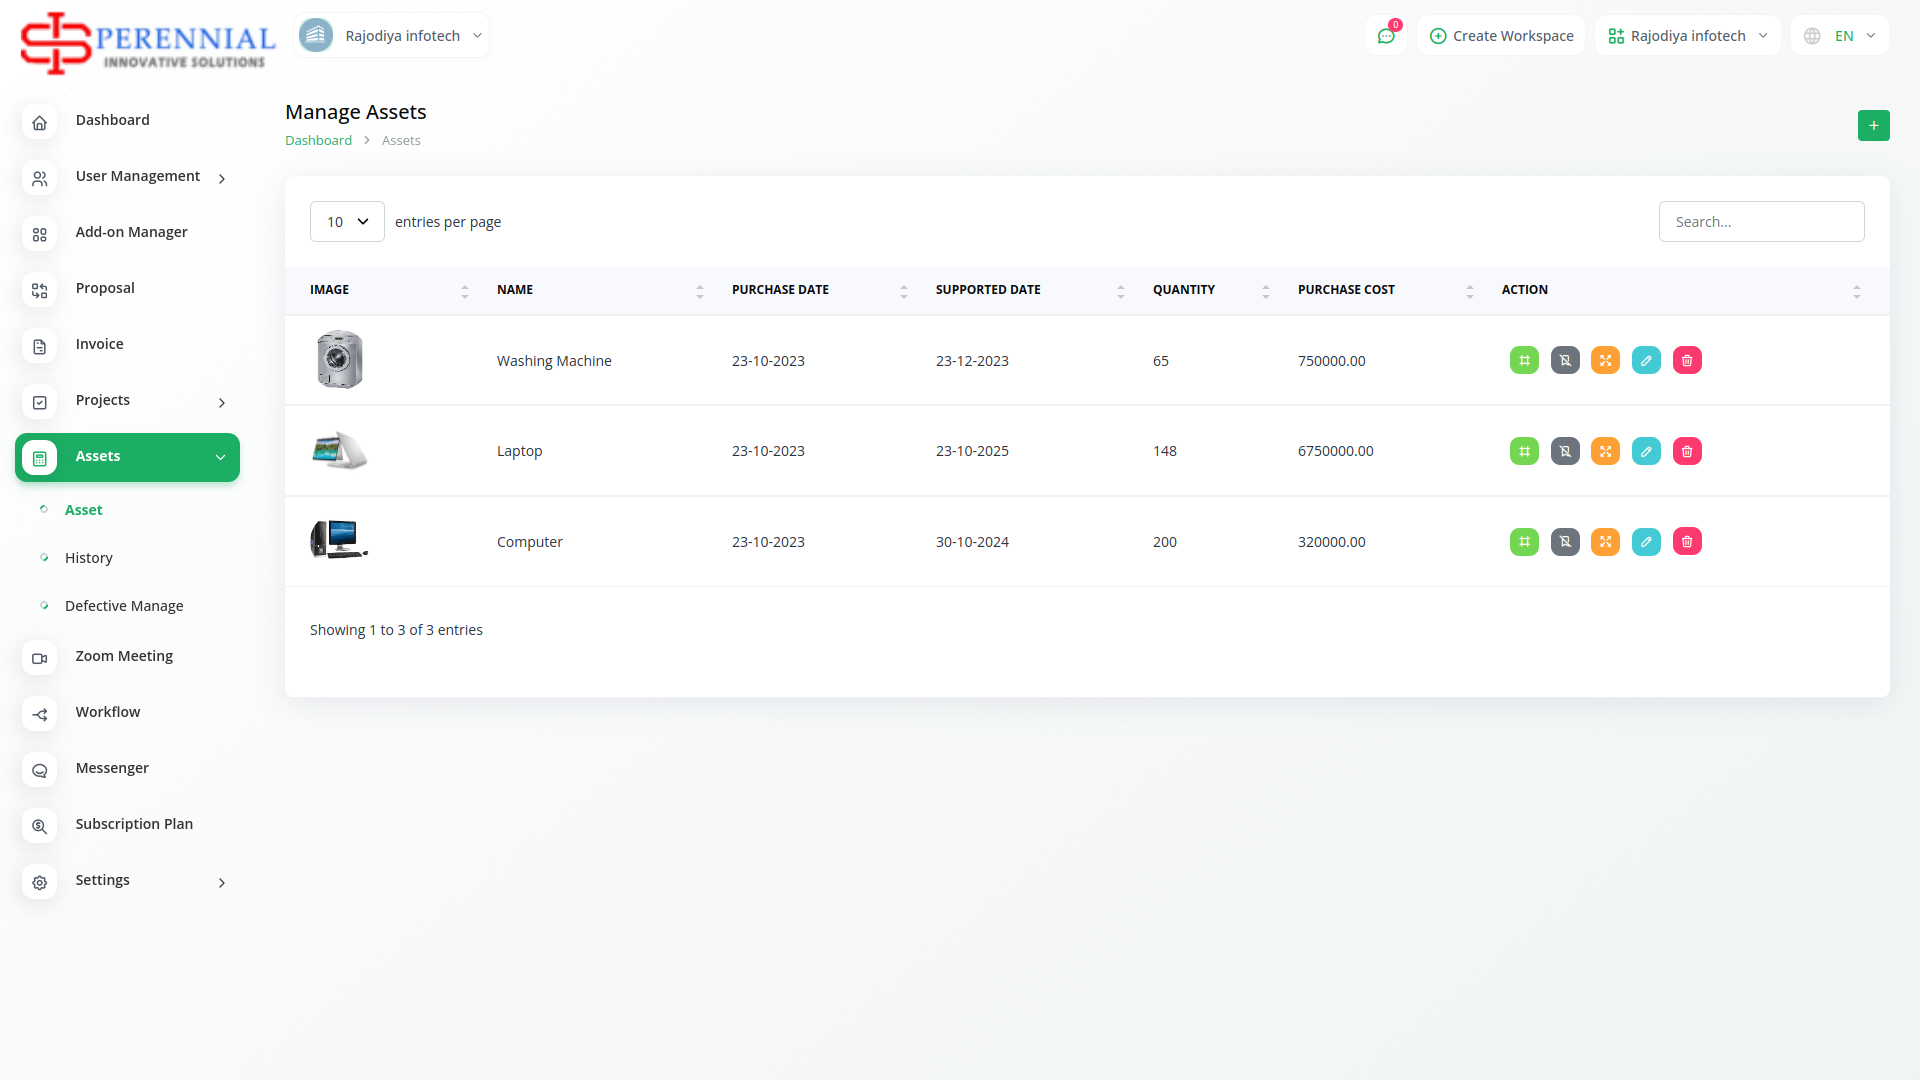Click the Create Workspace button
The image size is (1920, 1080).
(x=1501, y=36)
